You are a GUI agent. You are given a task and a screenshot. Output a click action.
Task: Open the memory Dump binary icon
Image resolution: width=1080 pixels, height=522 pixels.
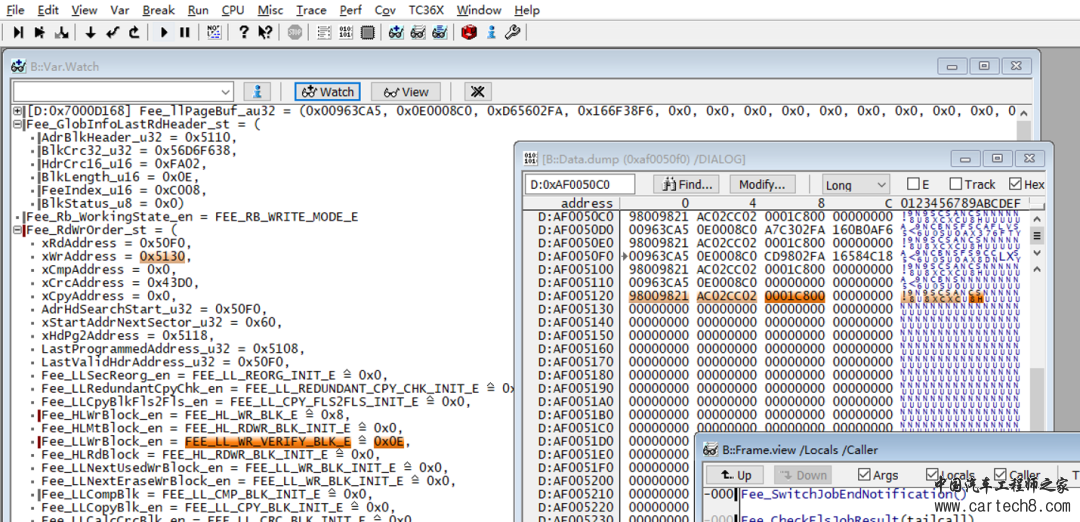[345, 32]
